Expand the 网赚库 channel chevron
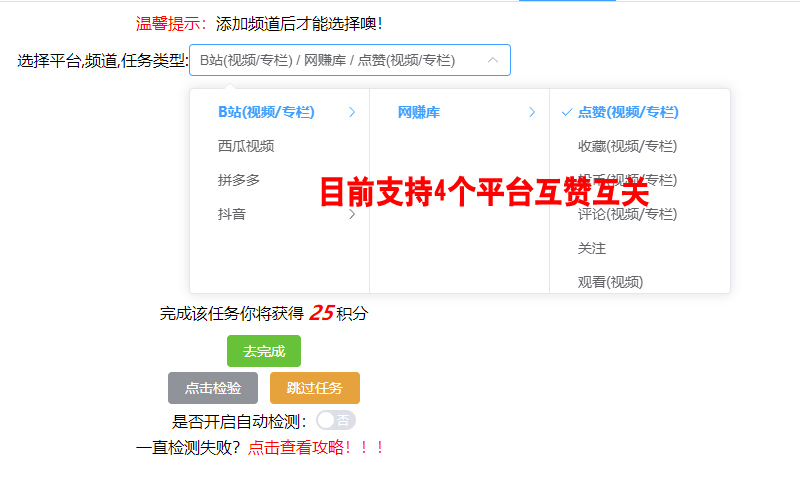This screenshot has width=800, height=481. 532,112
